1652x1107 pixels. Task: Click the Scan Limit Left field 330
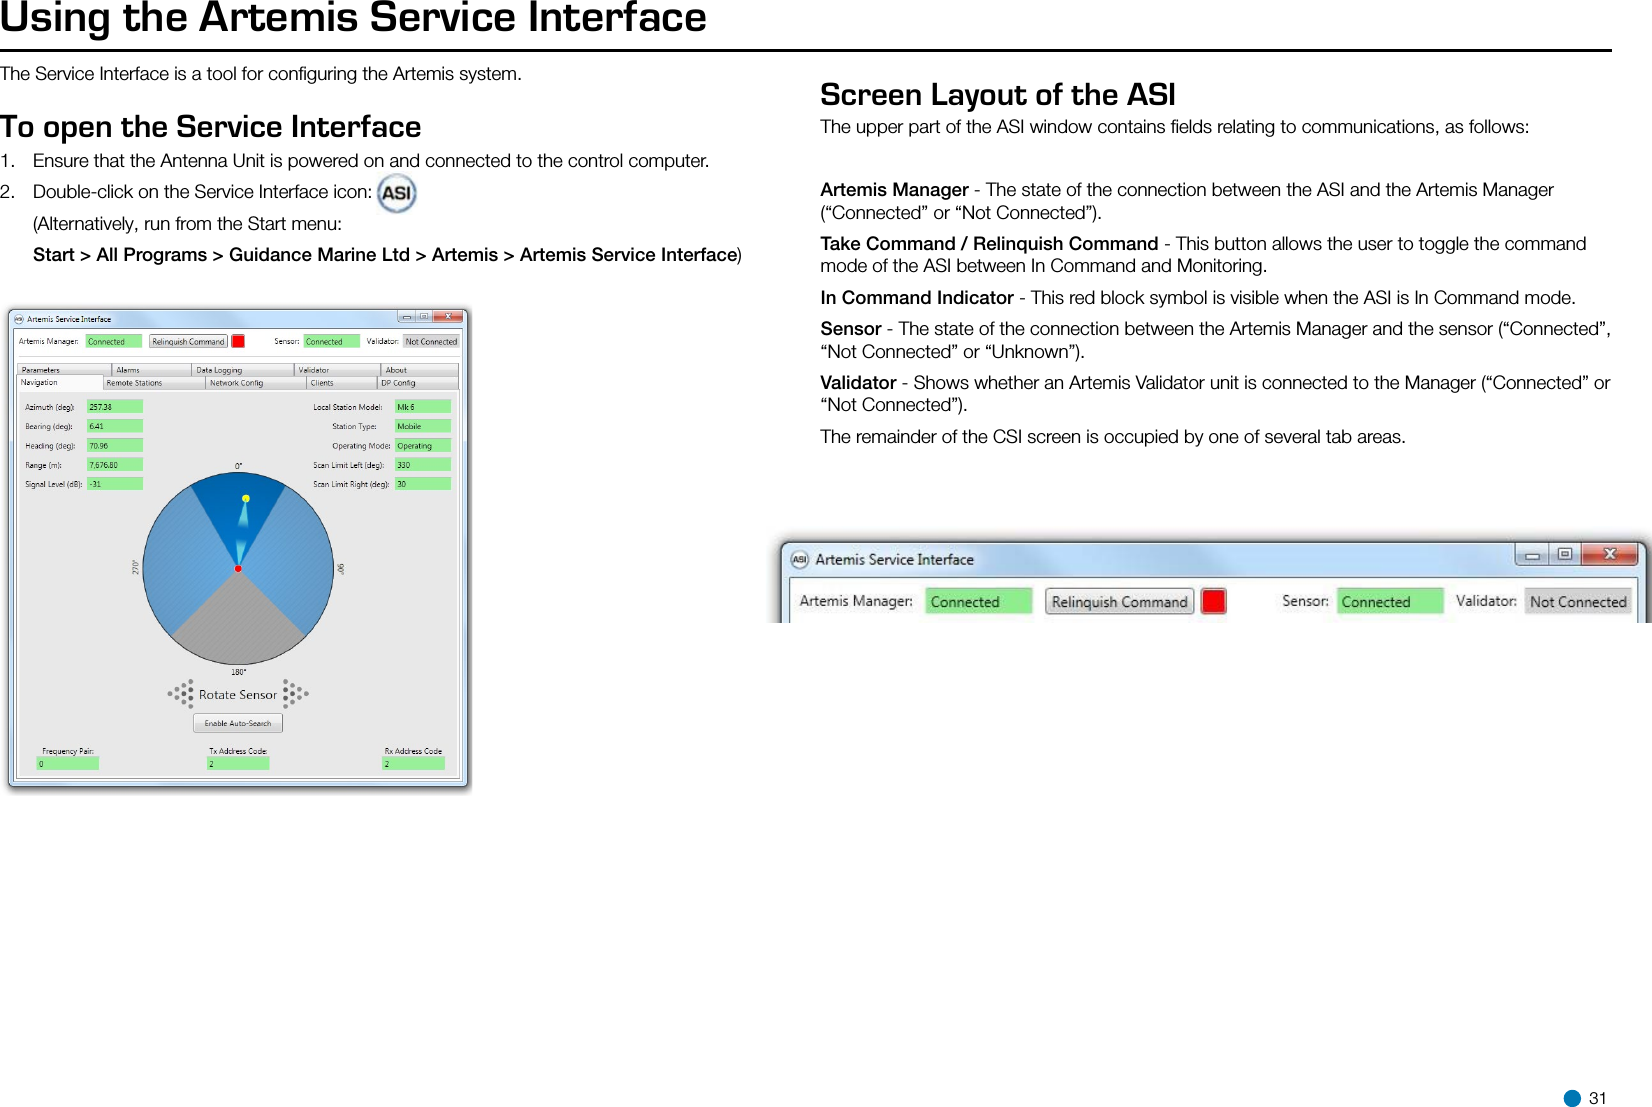pos(423,465)
